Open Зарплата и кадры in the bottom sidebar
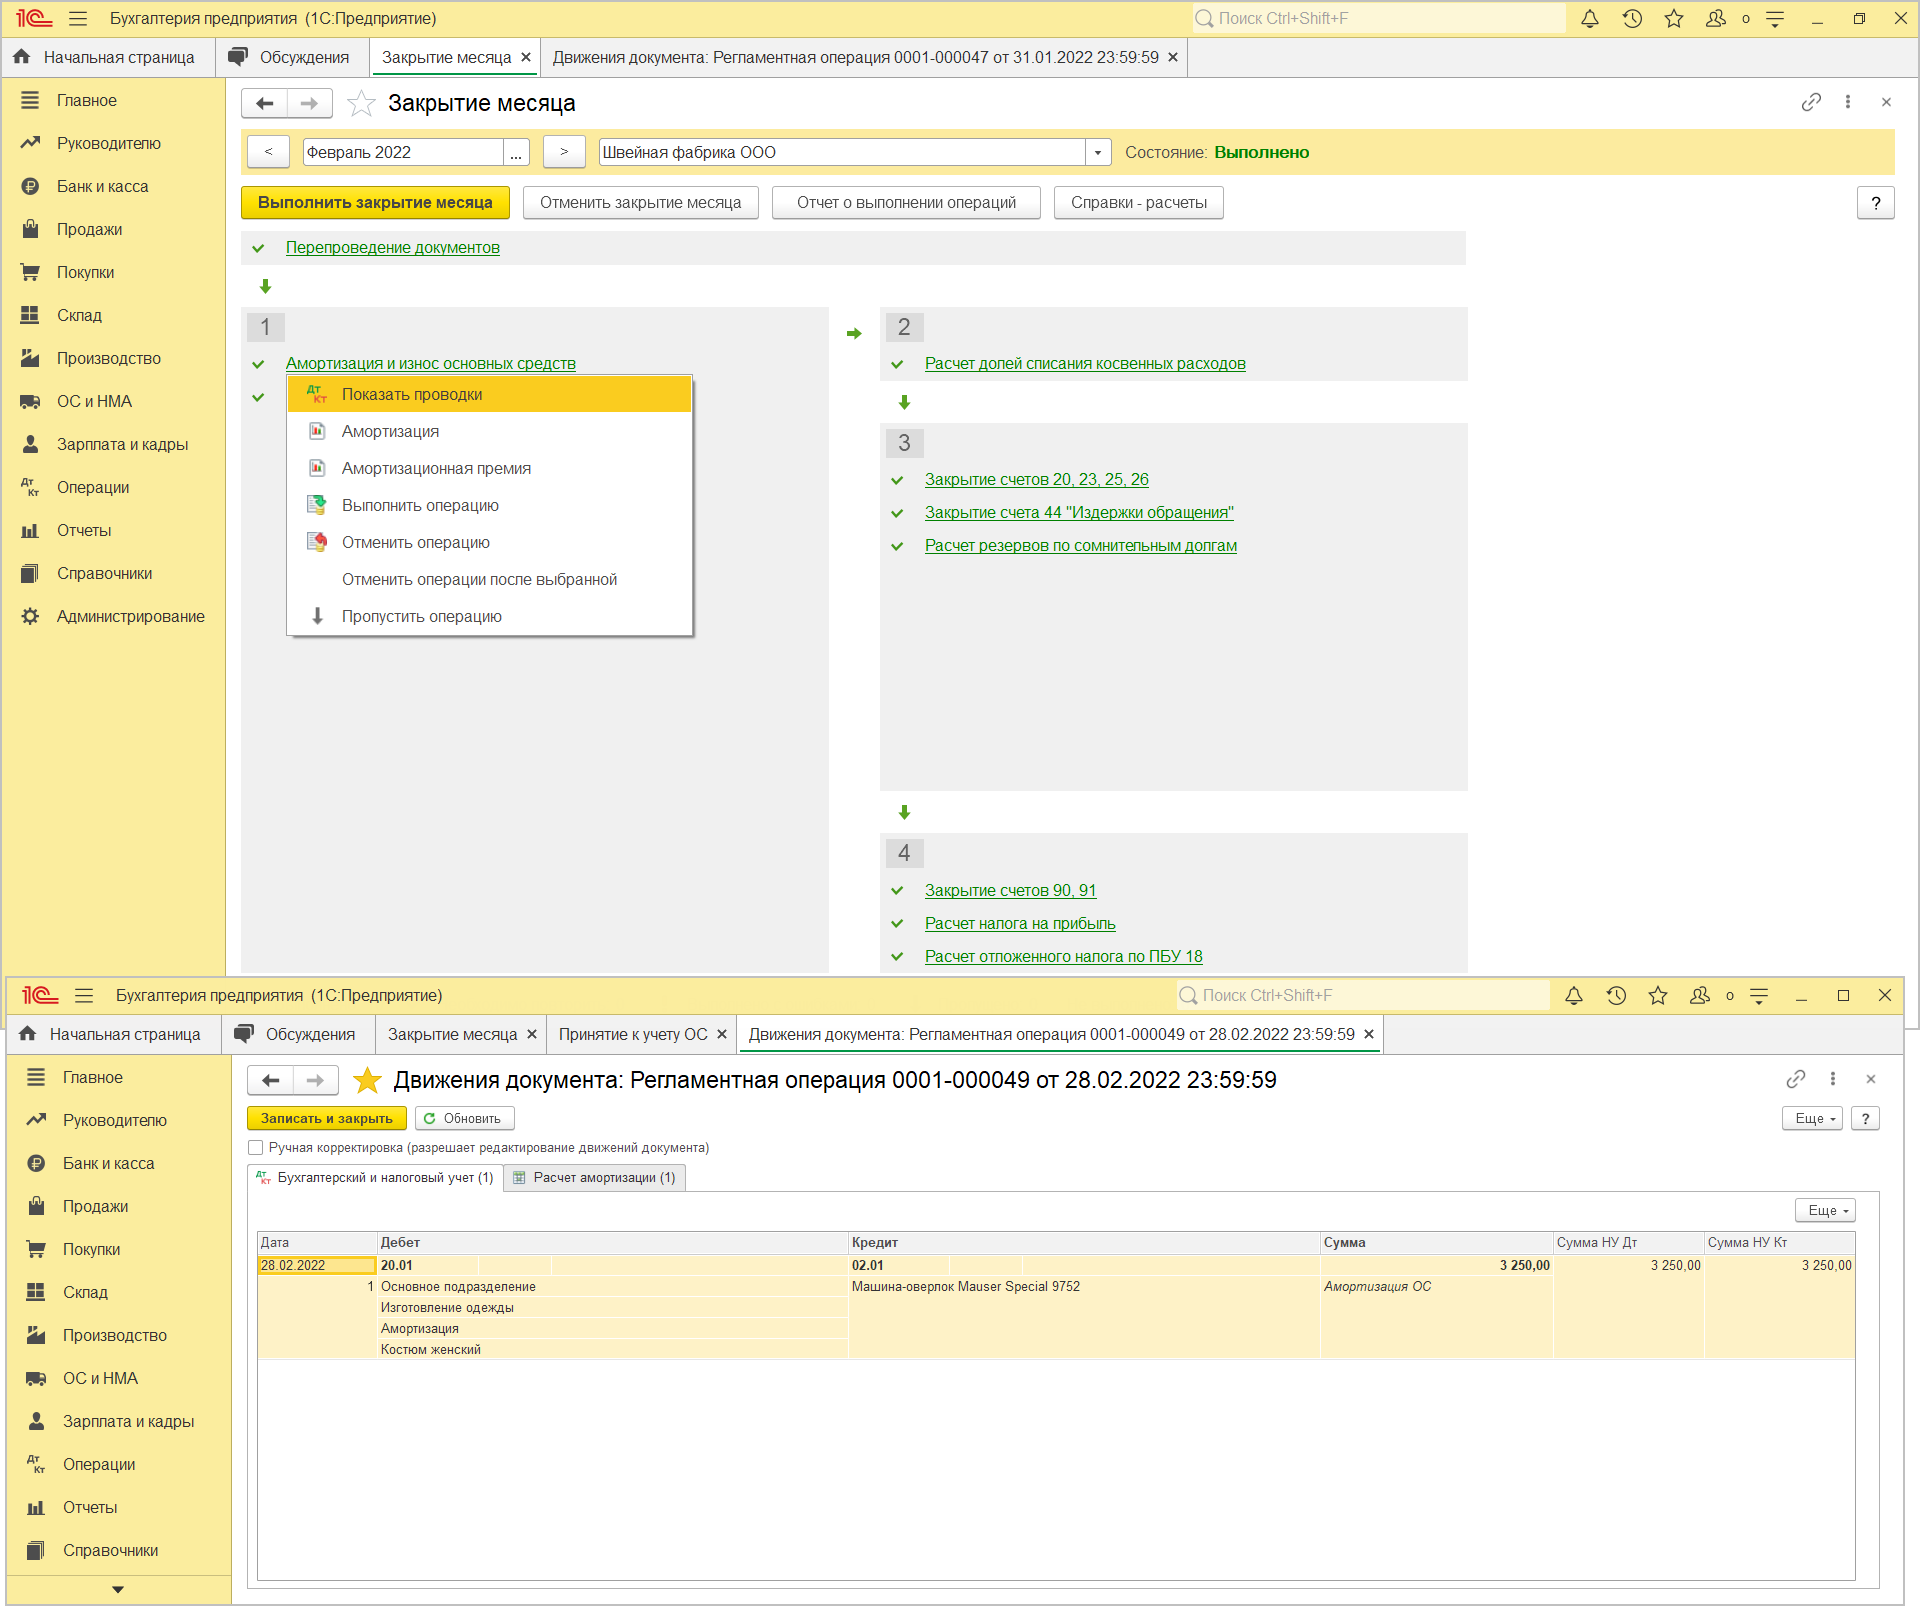This screenshot has width=1920, height=1615. coord(128,1422)
